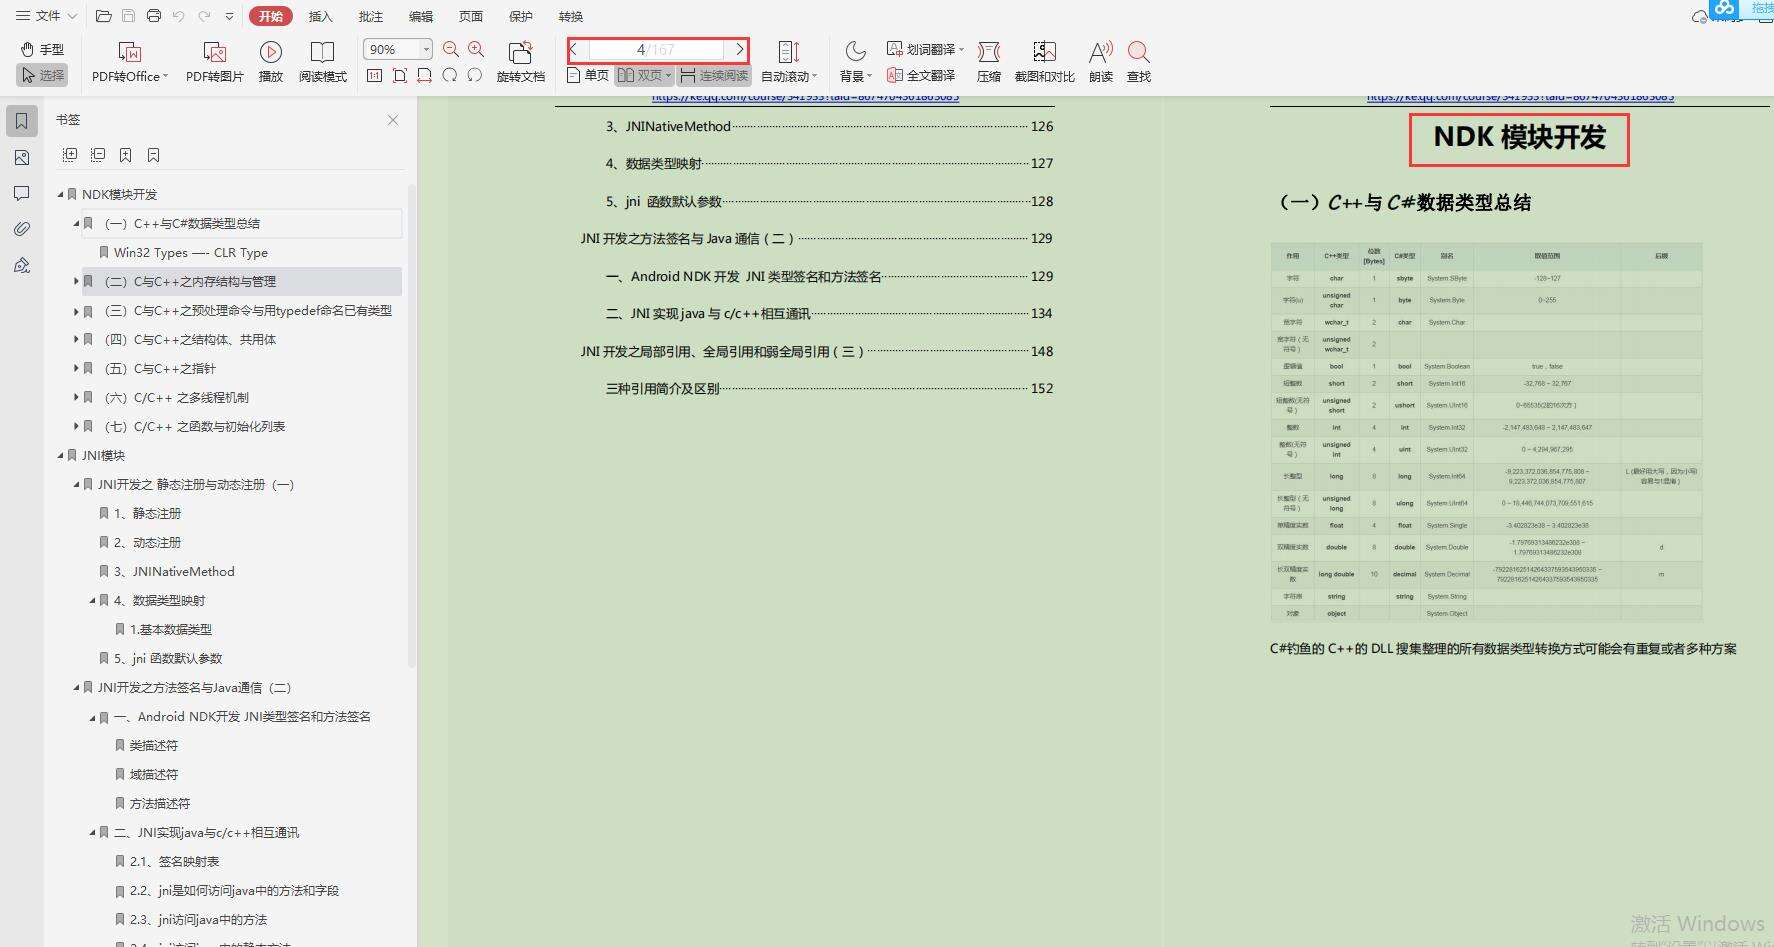The width and height of the screenshot is (1774, 947).
Task: Open the 文件 file menu
Action: (x=46, y=16)
